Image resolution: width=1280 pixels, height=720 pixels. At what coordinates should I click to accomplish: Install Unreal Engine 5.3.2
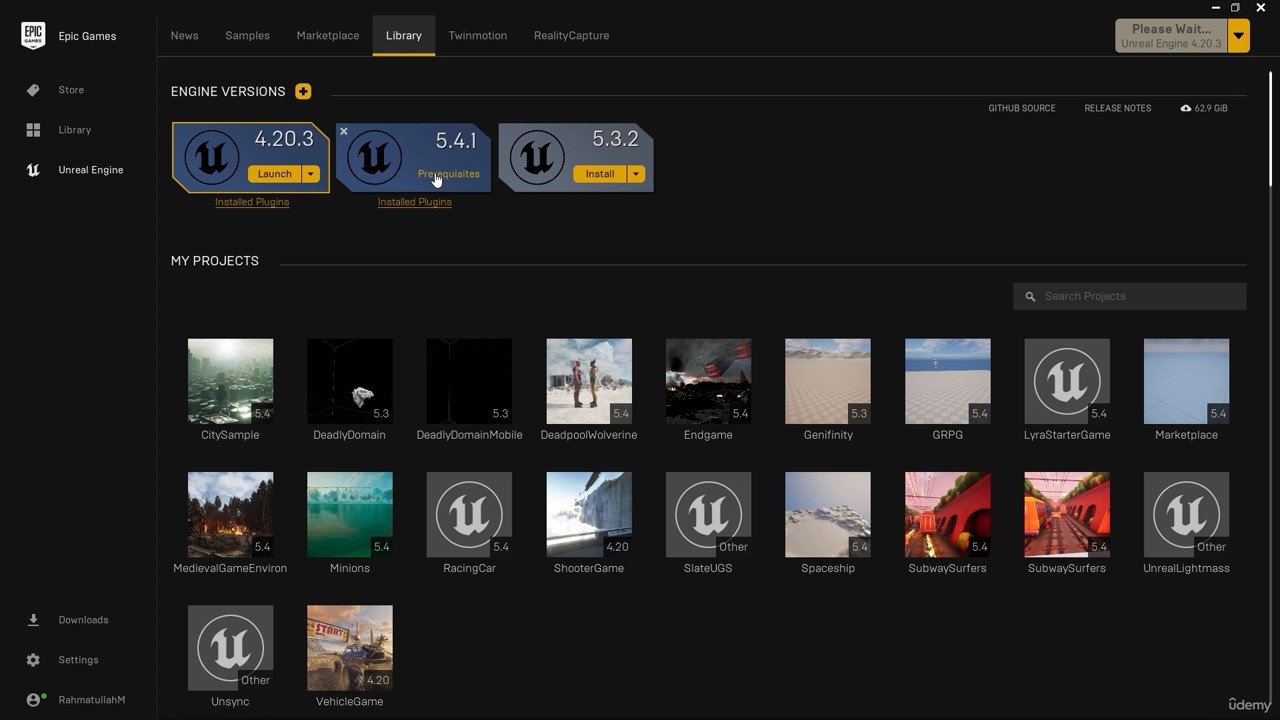pyautogui.click(x=600, y=174)
